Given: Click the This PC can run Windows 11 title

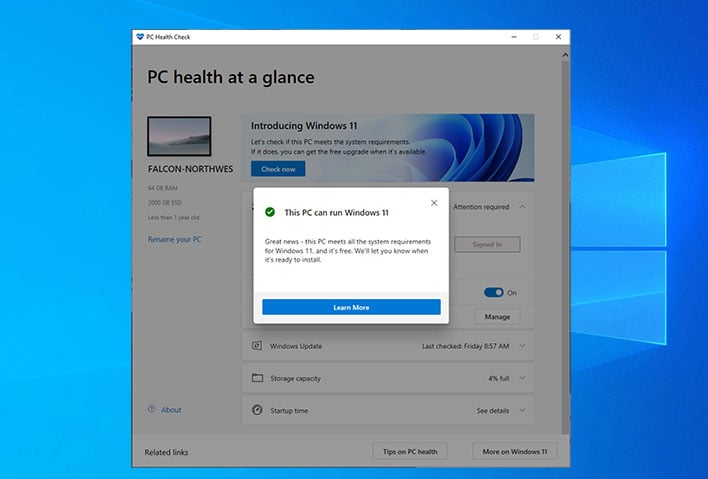Looking at the screenshot, I should pyautogui.click(x=336, y=213).
